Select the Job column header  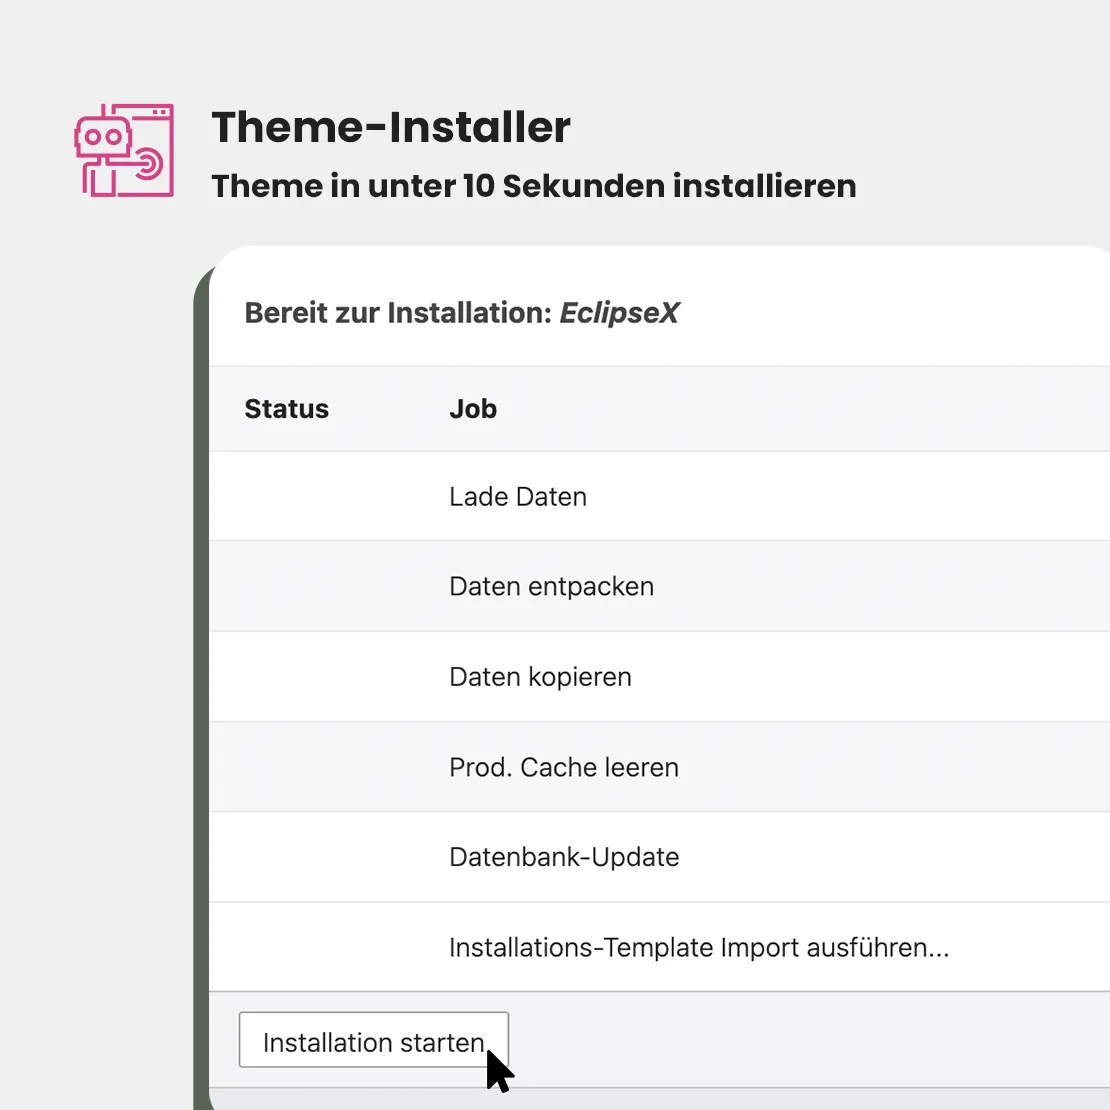[x=472, y=409]
